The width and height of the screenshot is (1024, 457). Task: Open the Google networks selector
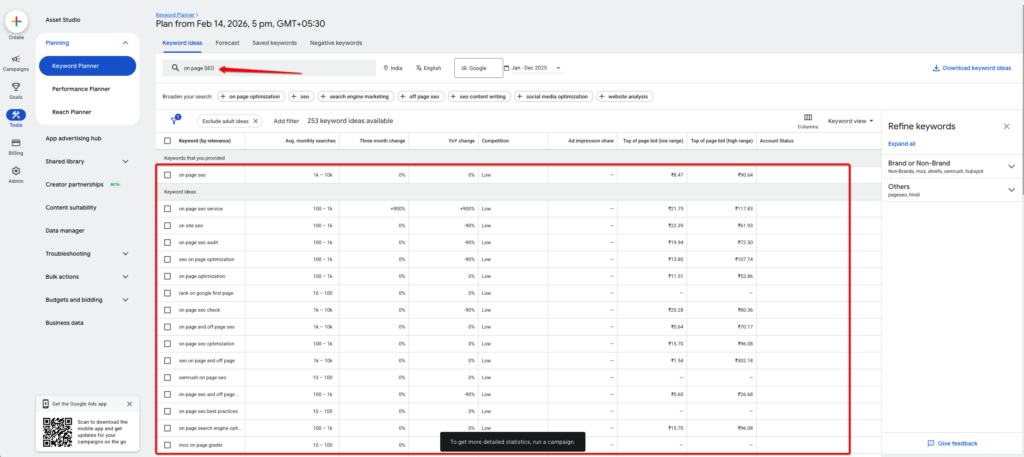click(479, 68)
